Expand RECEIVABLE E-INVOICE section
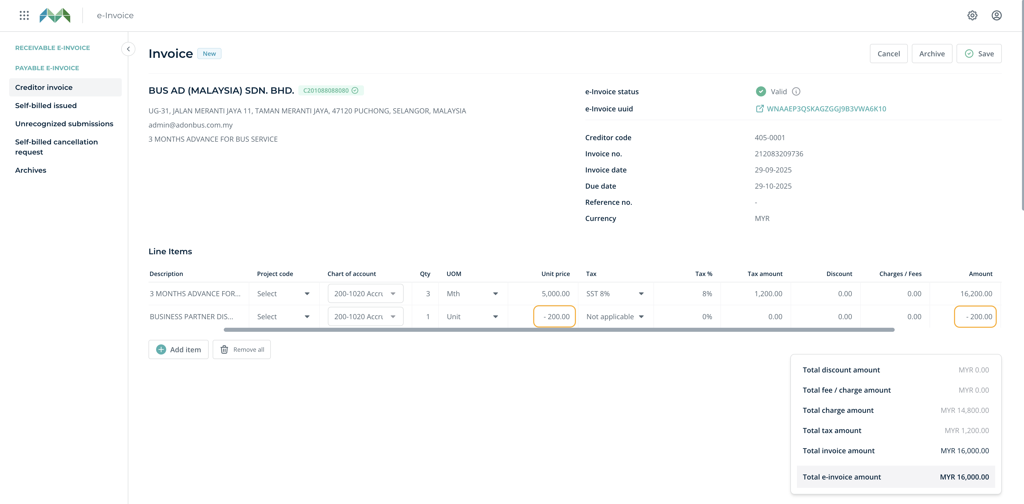Screen dimensions: 1024x504 [x=52, y=48]
